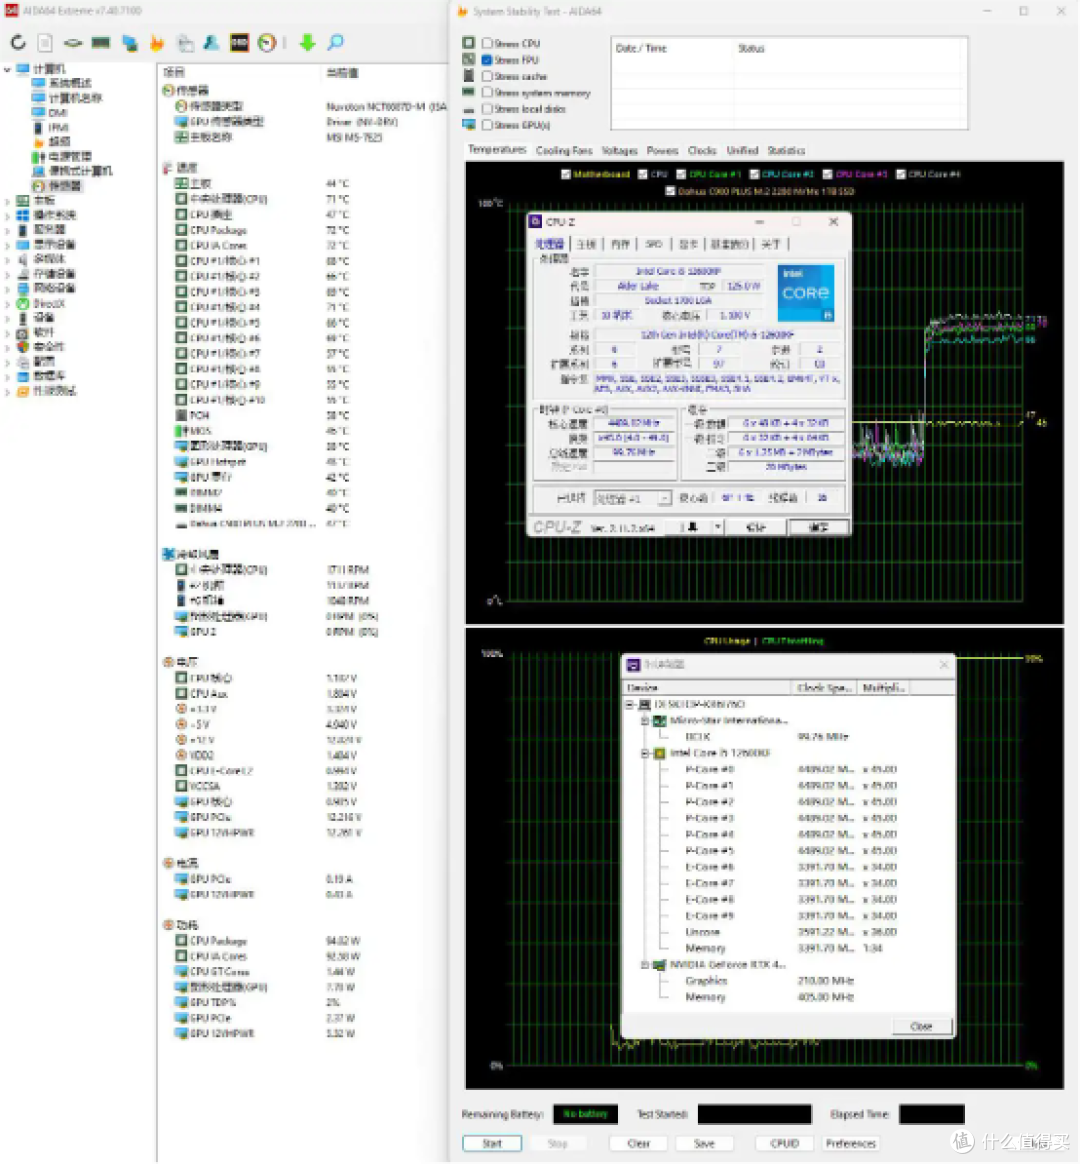Viewport: 1080px width, 1164px height.
Task: Expand the 显示设备 display node in tree
Action: (x=7, y=244)
